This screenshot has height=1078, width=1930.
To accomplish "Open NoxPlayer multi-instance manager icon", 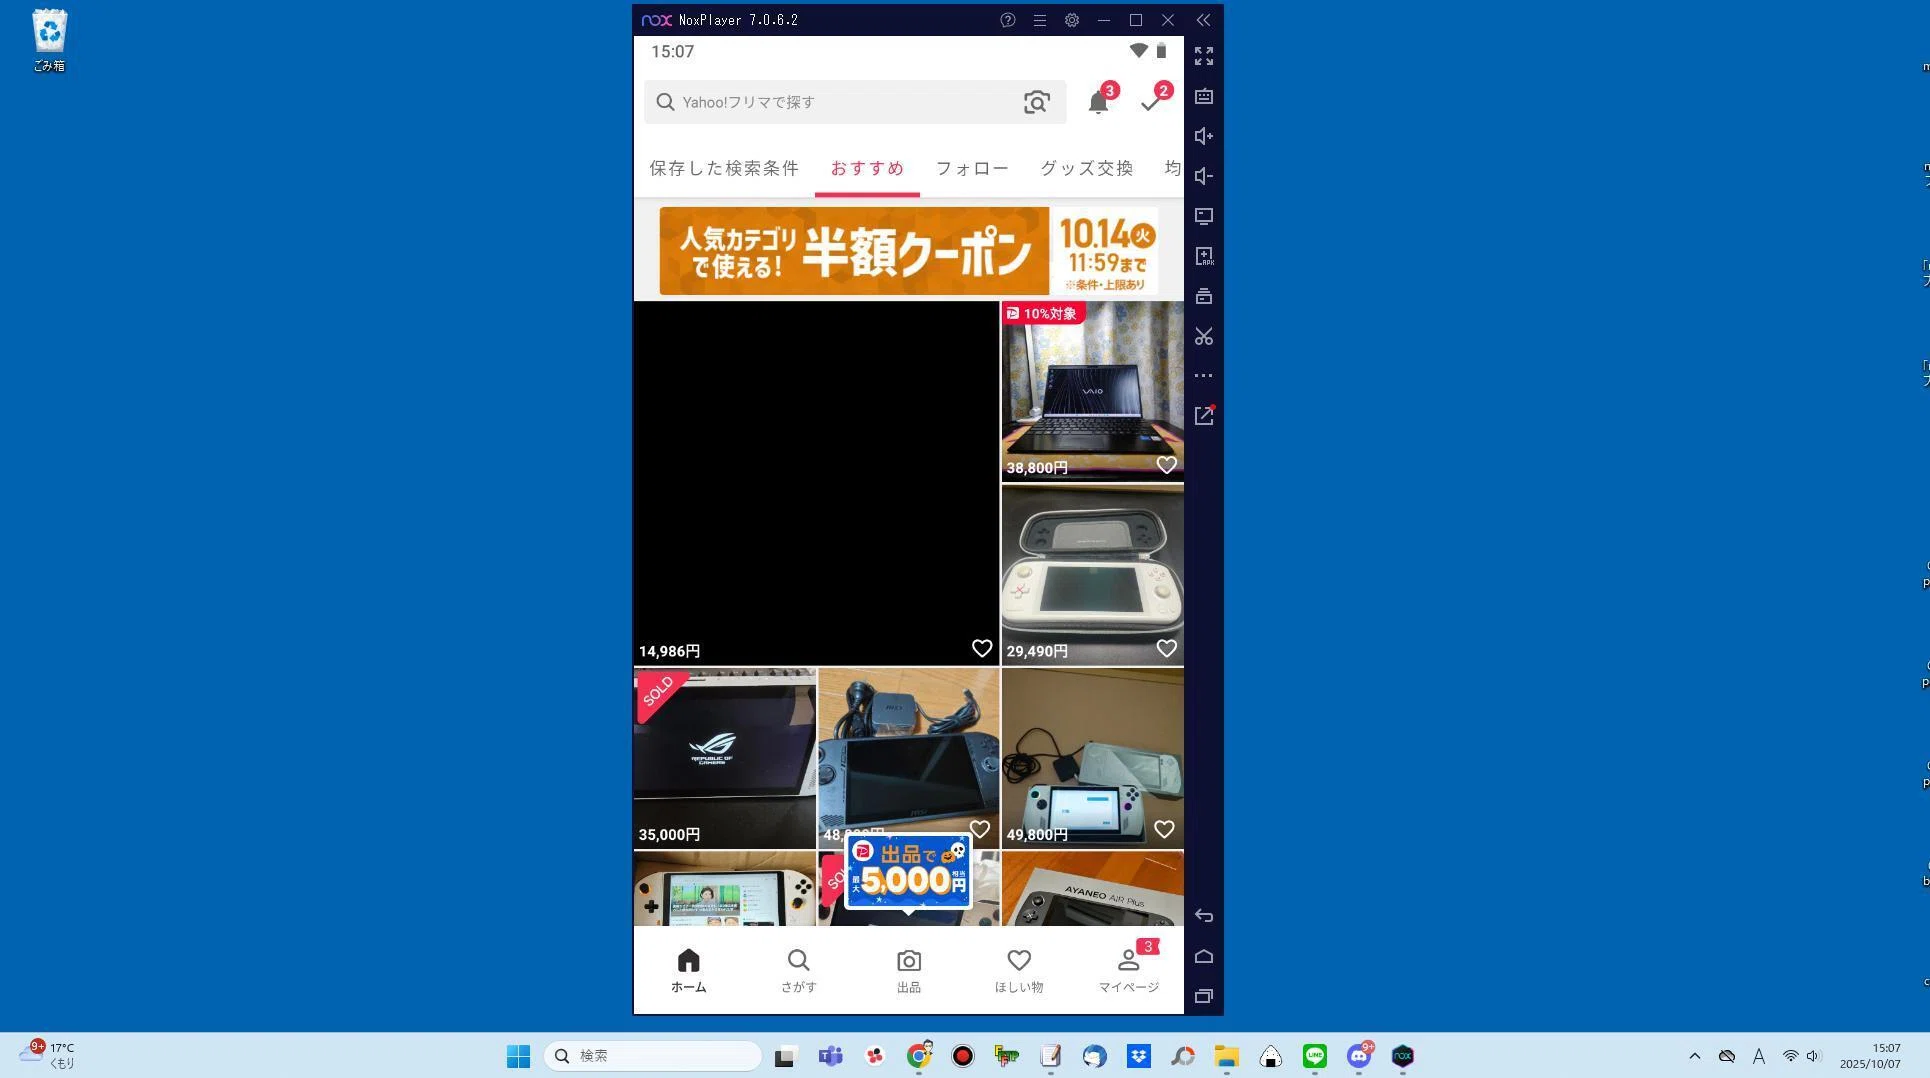I will point(1204,296).
